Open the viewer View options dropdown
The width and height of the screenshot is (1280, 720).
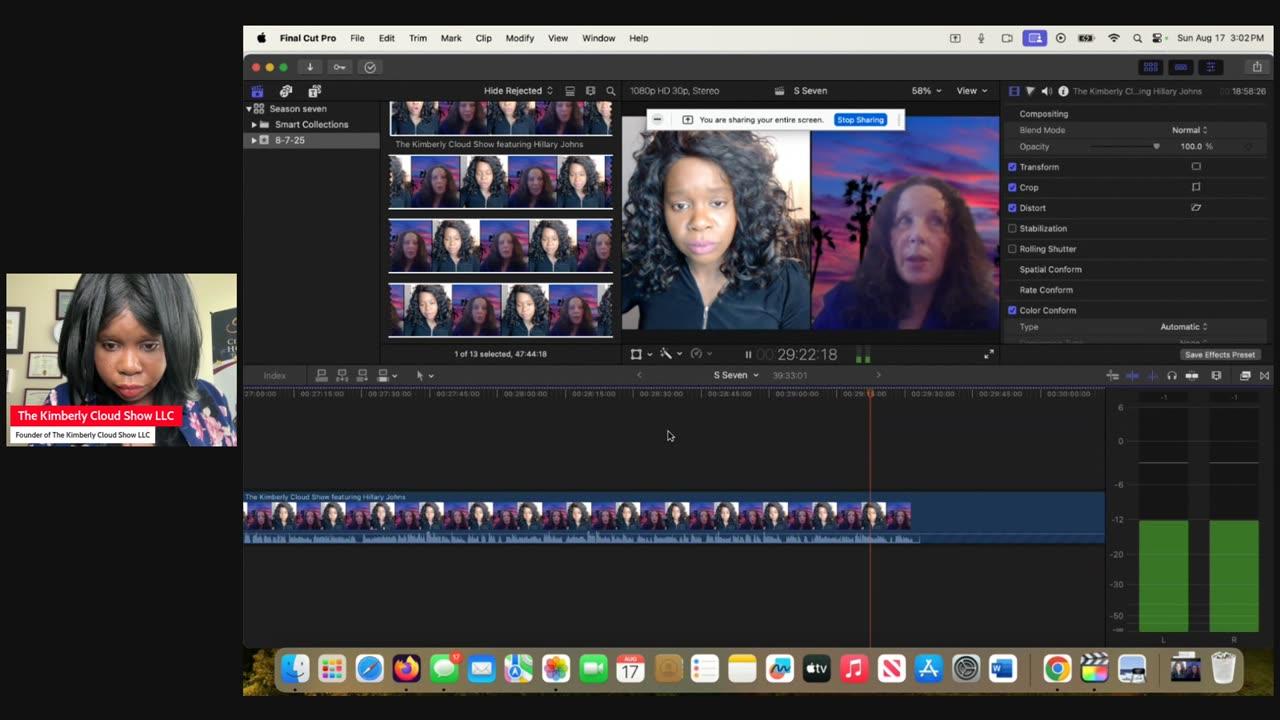pos(972,91)
